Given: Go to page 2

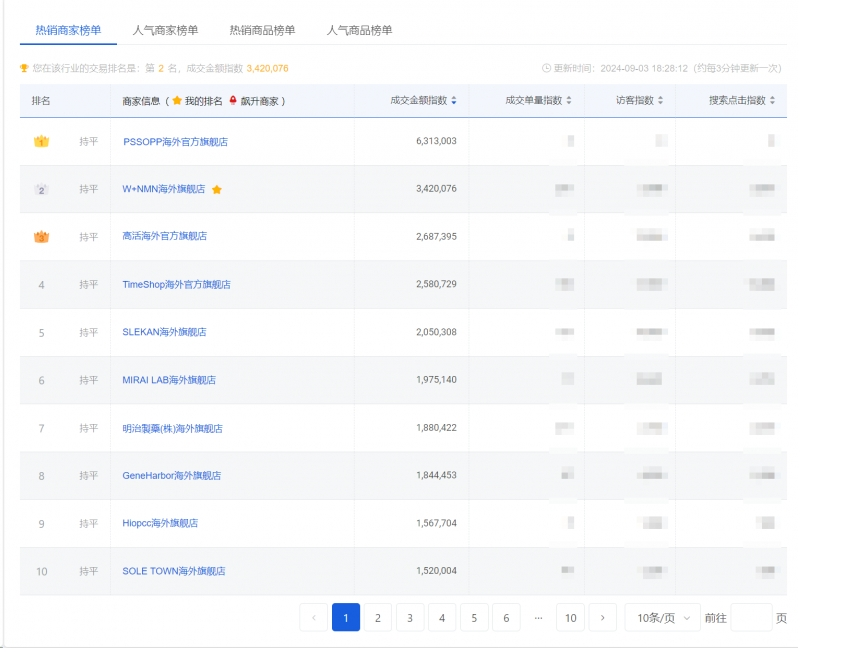Looking at the screenshot, I should click(378, 617).
